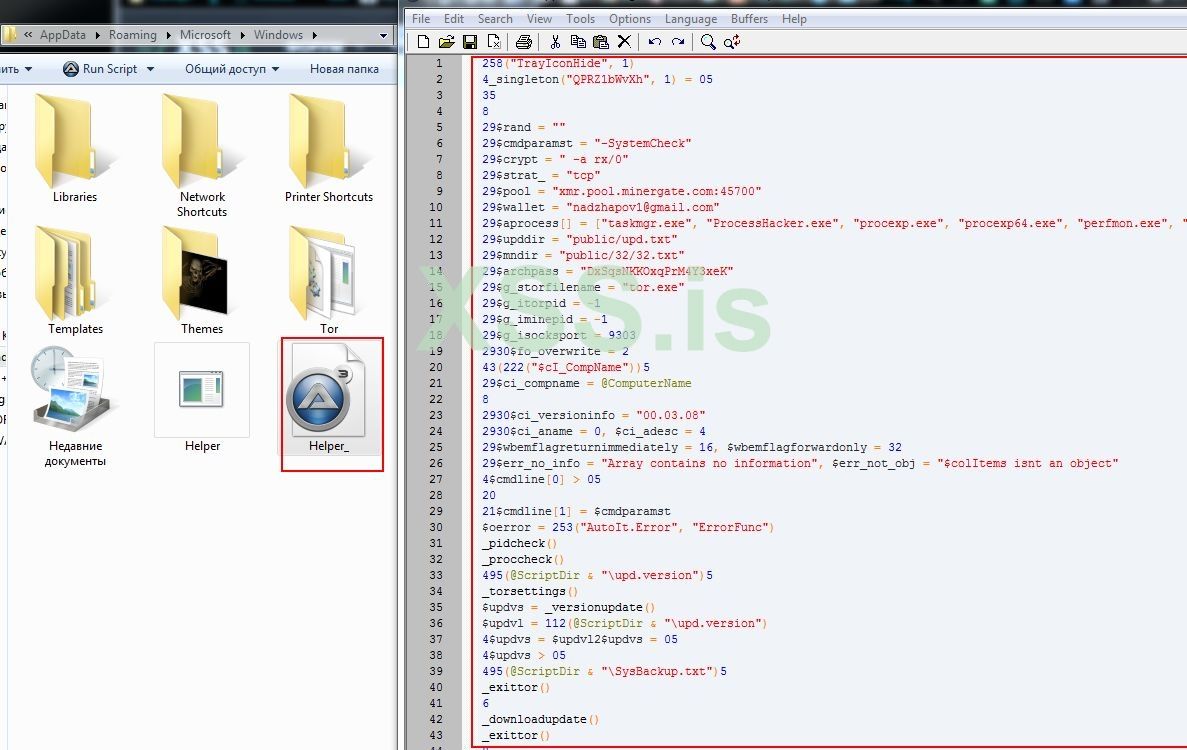This screenshot has height=750, width=1187.
Task: Click Windows in the address breadcrumb
Action: (x=278, y=35)
